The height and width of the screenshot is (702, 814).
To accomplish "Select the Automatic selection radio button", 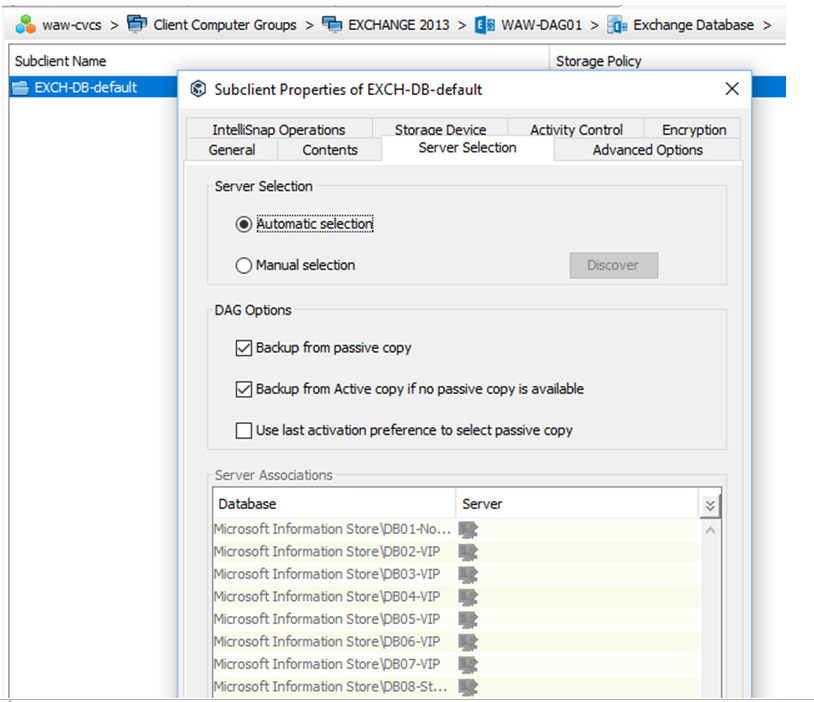I will click(243, 224).
